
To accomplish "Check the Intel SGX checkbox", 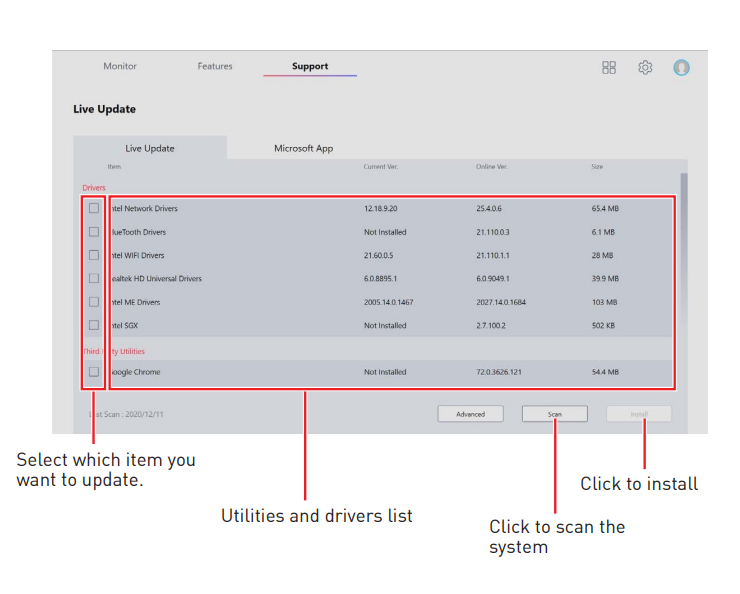I will pyautogui.click(x=94, y=325).
